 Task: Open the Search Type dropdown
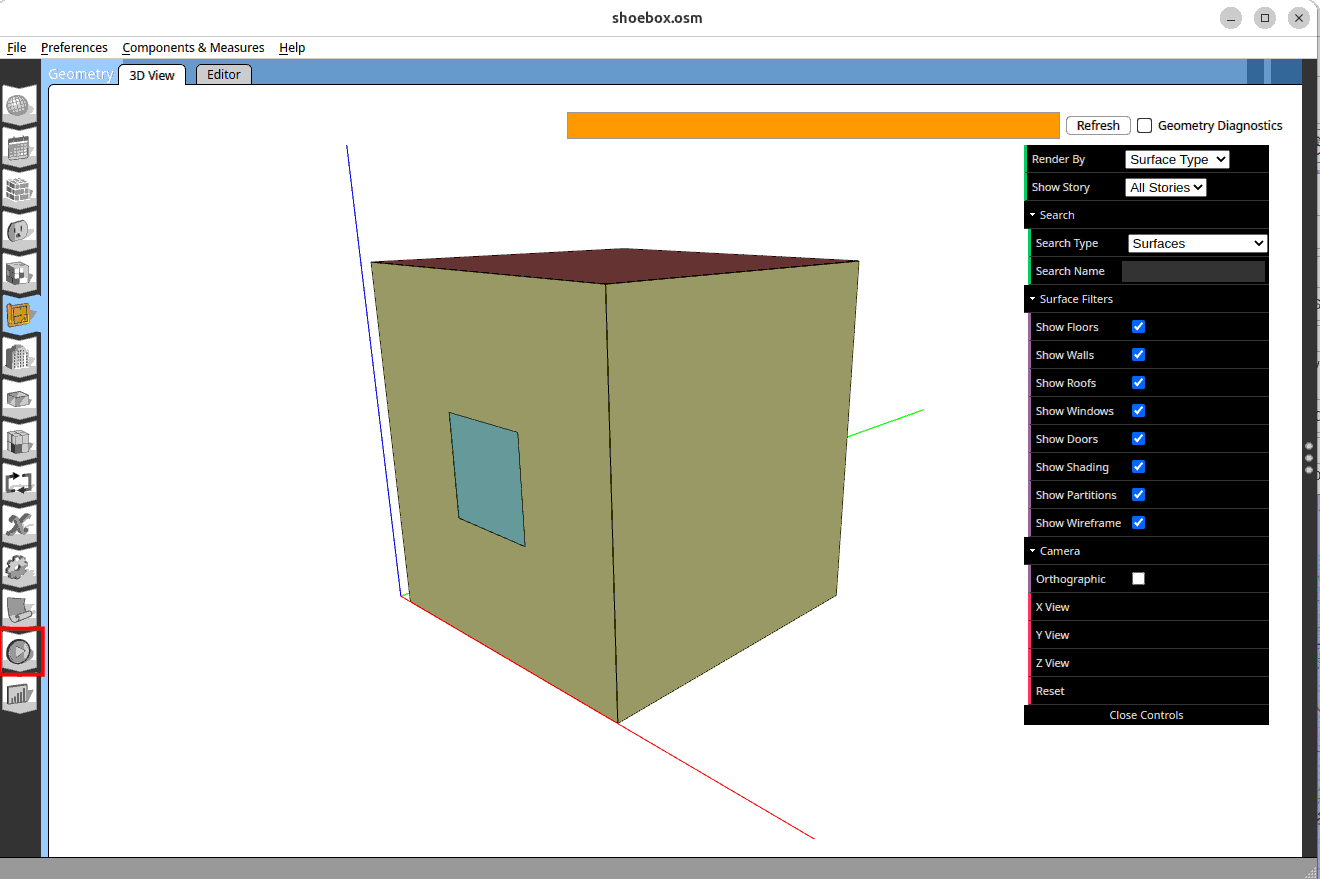1197,244
